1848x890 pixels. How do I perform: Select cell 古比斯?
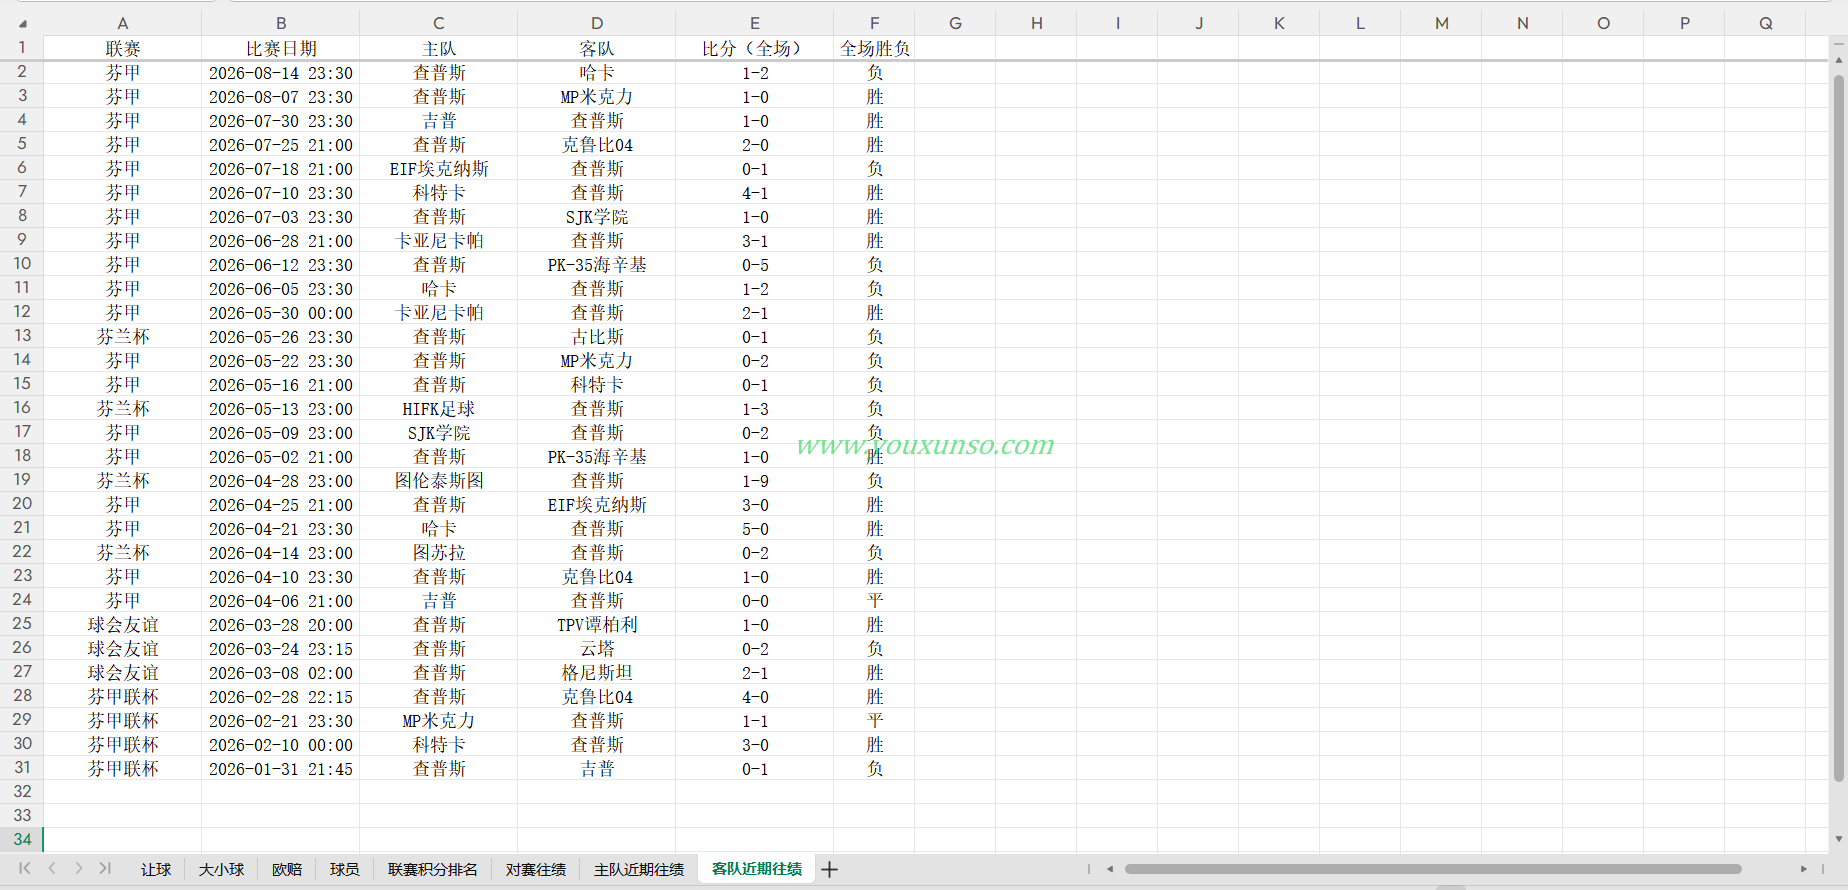click(x=597, y=337)
